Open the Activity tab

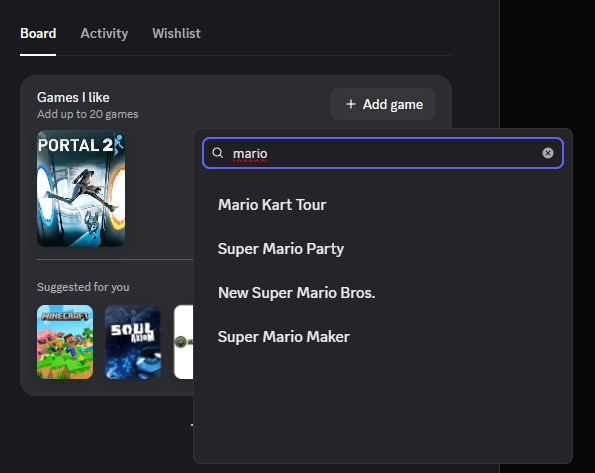[104, 33]
